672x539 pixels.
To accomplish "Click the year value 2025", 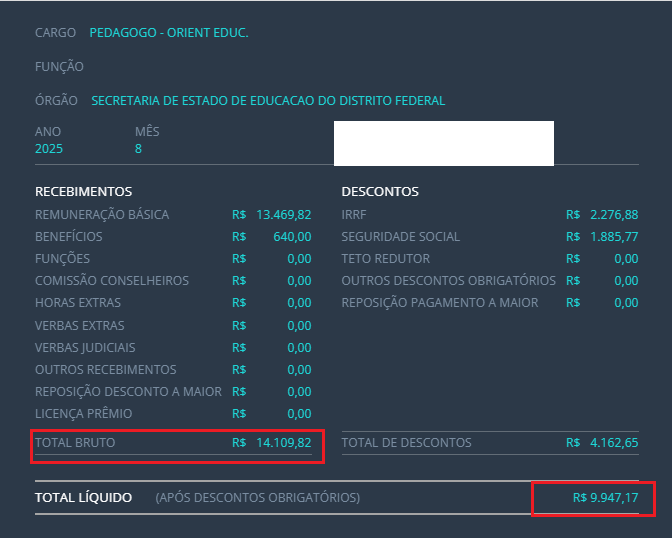I will coord(48,149).
